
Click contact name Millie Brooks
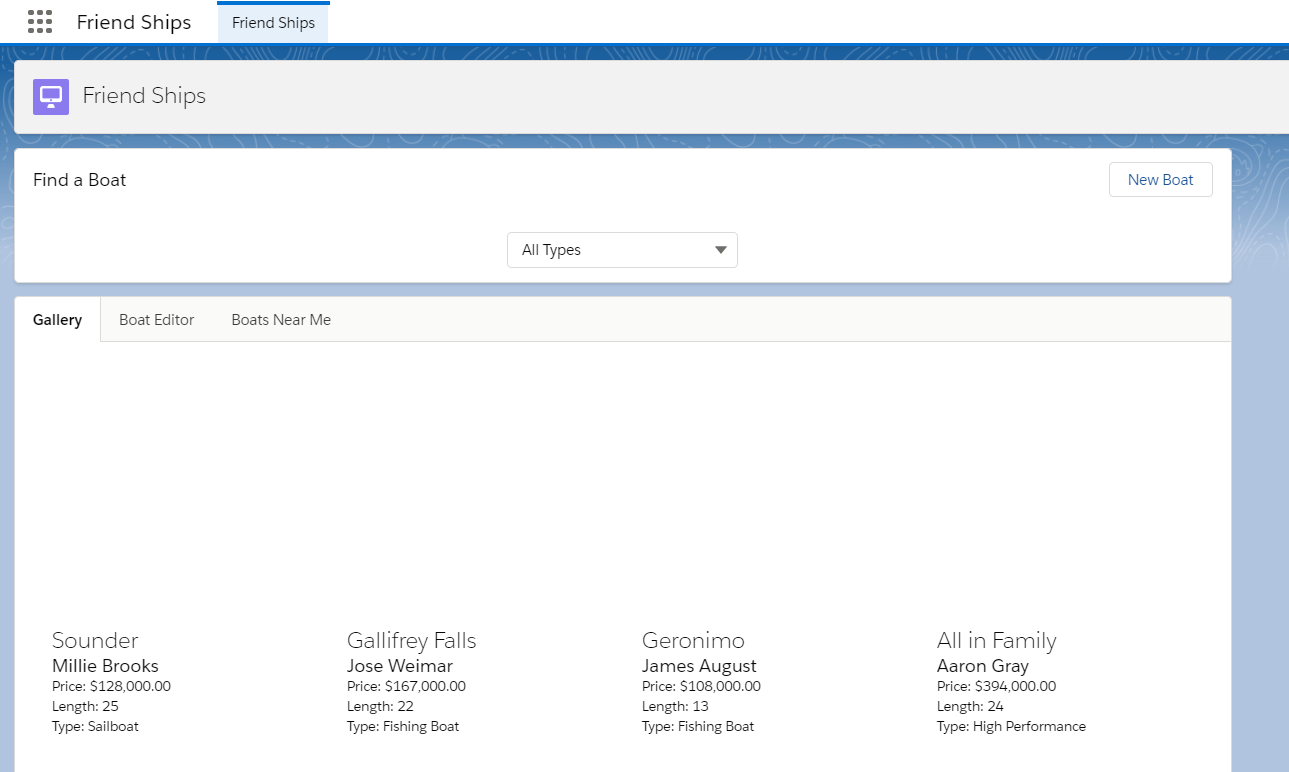click(105, 666)
